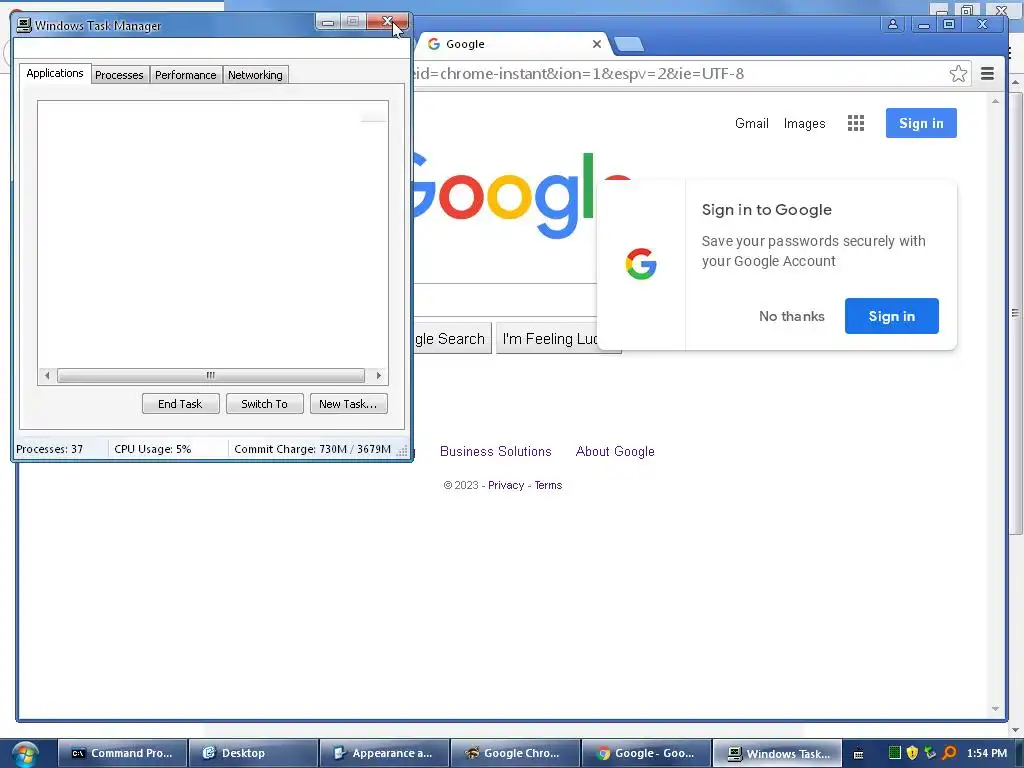1024x768 pixels.
Task: Select the Networking tab
Action: (x=255, y=75)
